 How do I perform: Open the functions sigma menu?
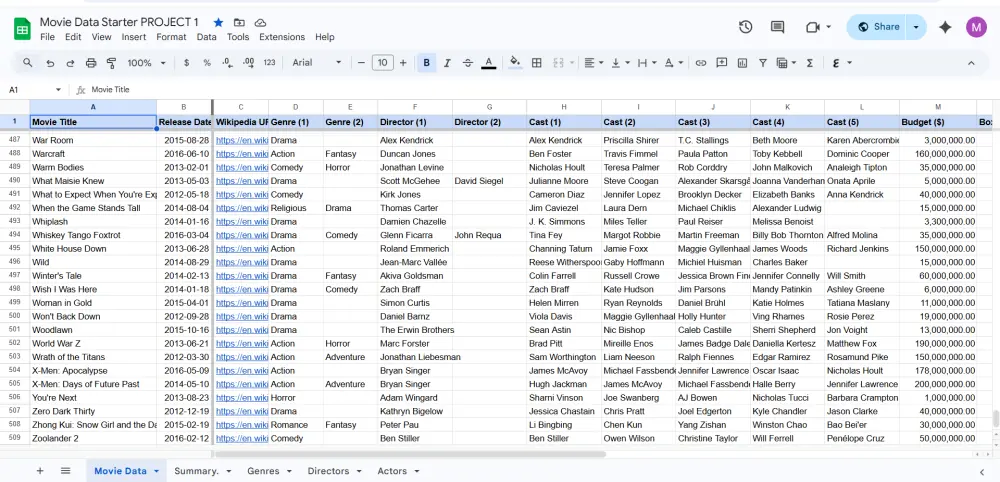810,63
